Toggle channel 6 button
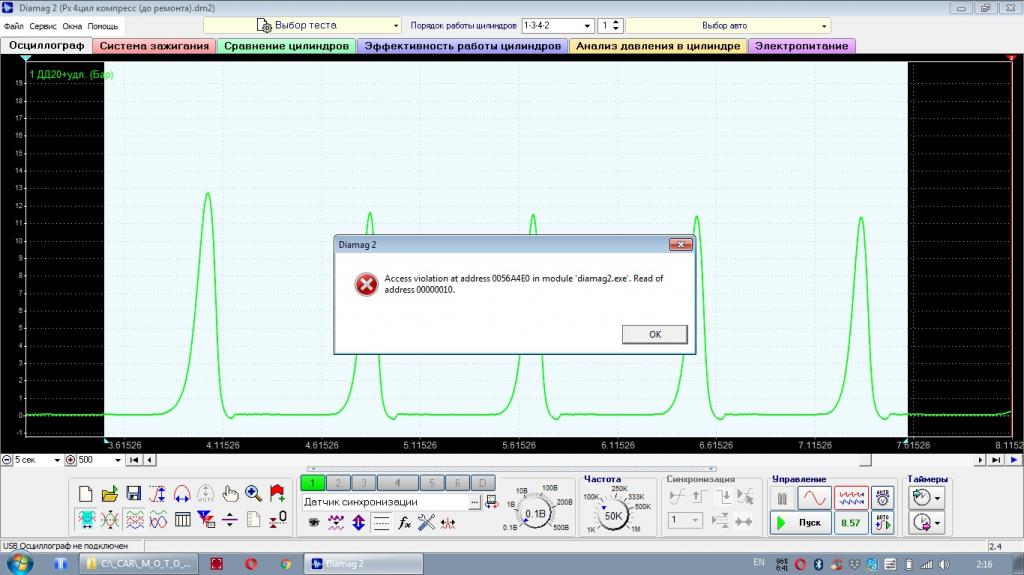Screen dimensions: 1024x575 pos(457,483)
